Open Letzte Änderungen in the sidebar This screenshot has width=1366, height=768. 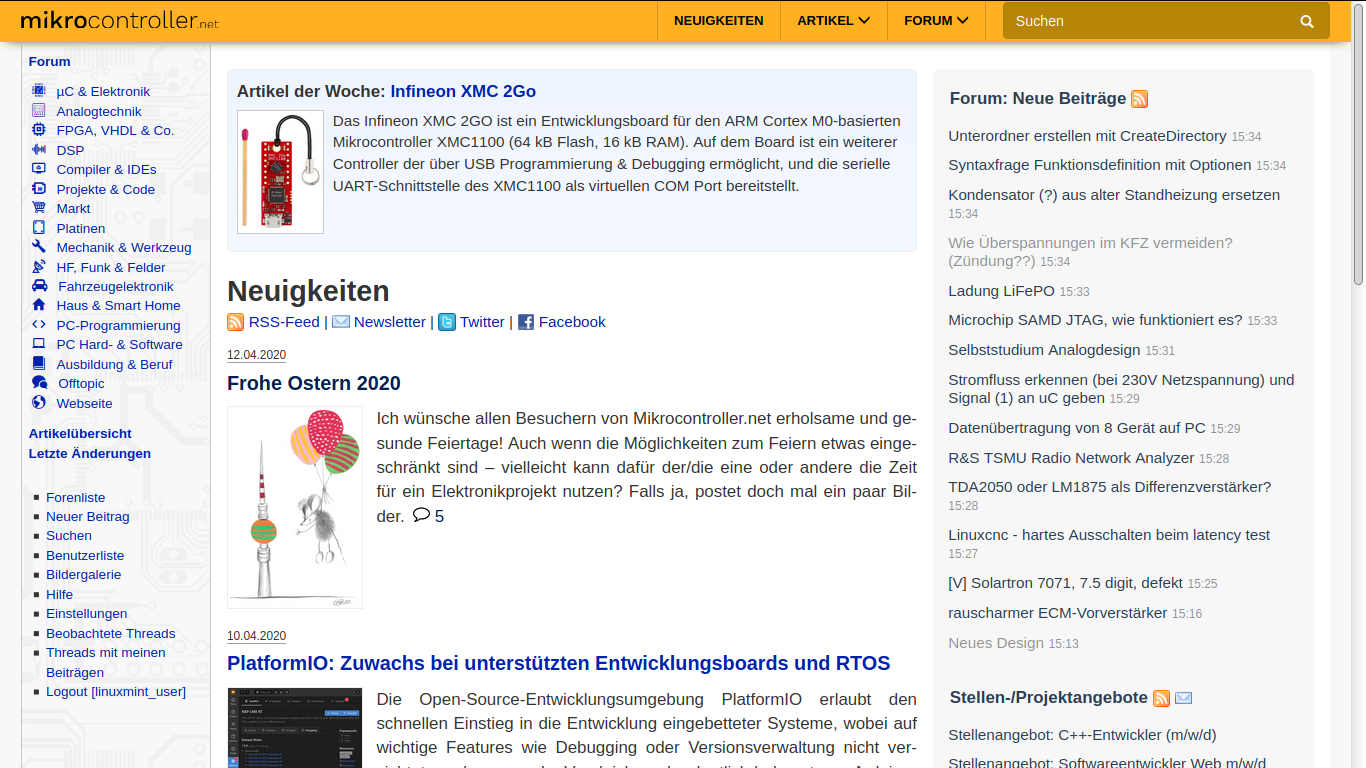point(90,453)
